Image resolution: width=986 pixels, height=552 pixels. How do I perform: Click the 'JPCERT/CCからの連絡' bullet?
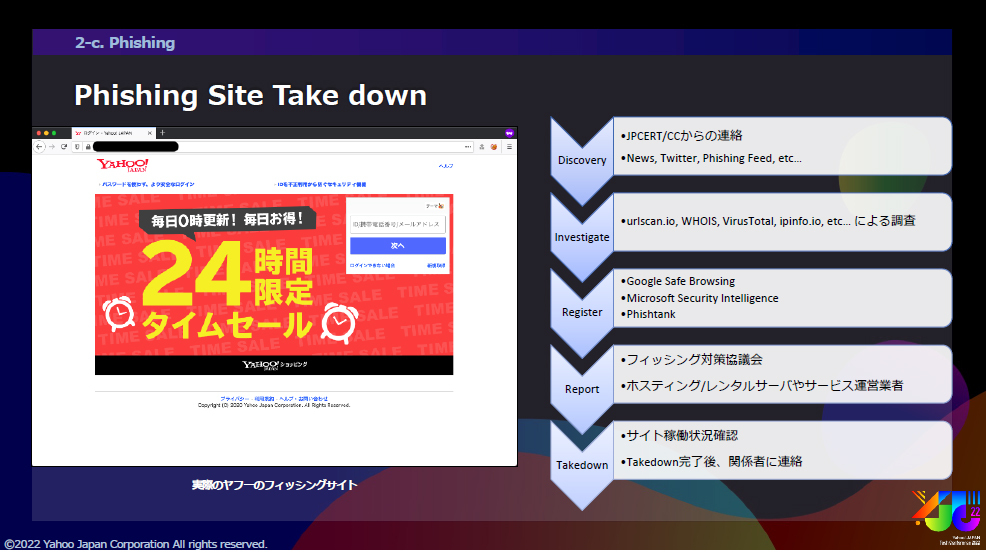[682, 136]
